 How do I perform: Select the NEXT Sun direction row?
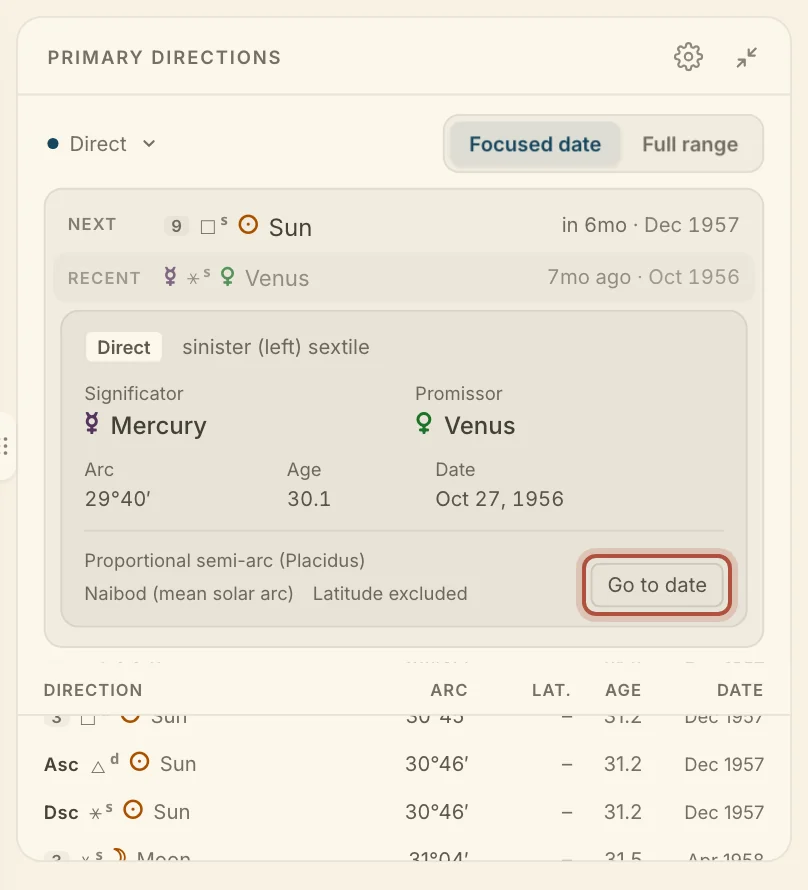pos(403,226)
